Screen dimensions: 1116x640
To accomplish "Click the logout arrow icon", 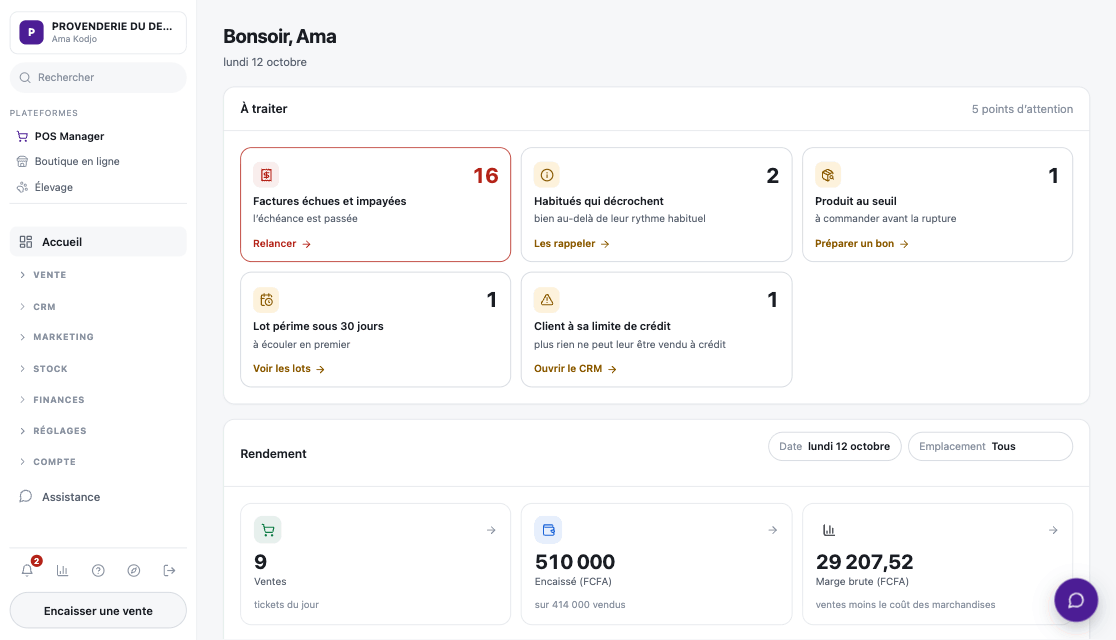I will pos(169,570).
